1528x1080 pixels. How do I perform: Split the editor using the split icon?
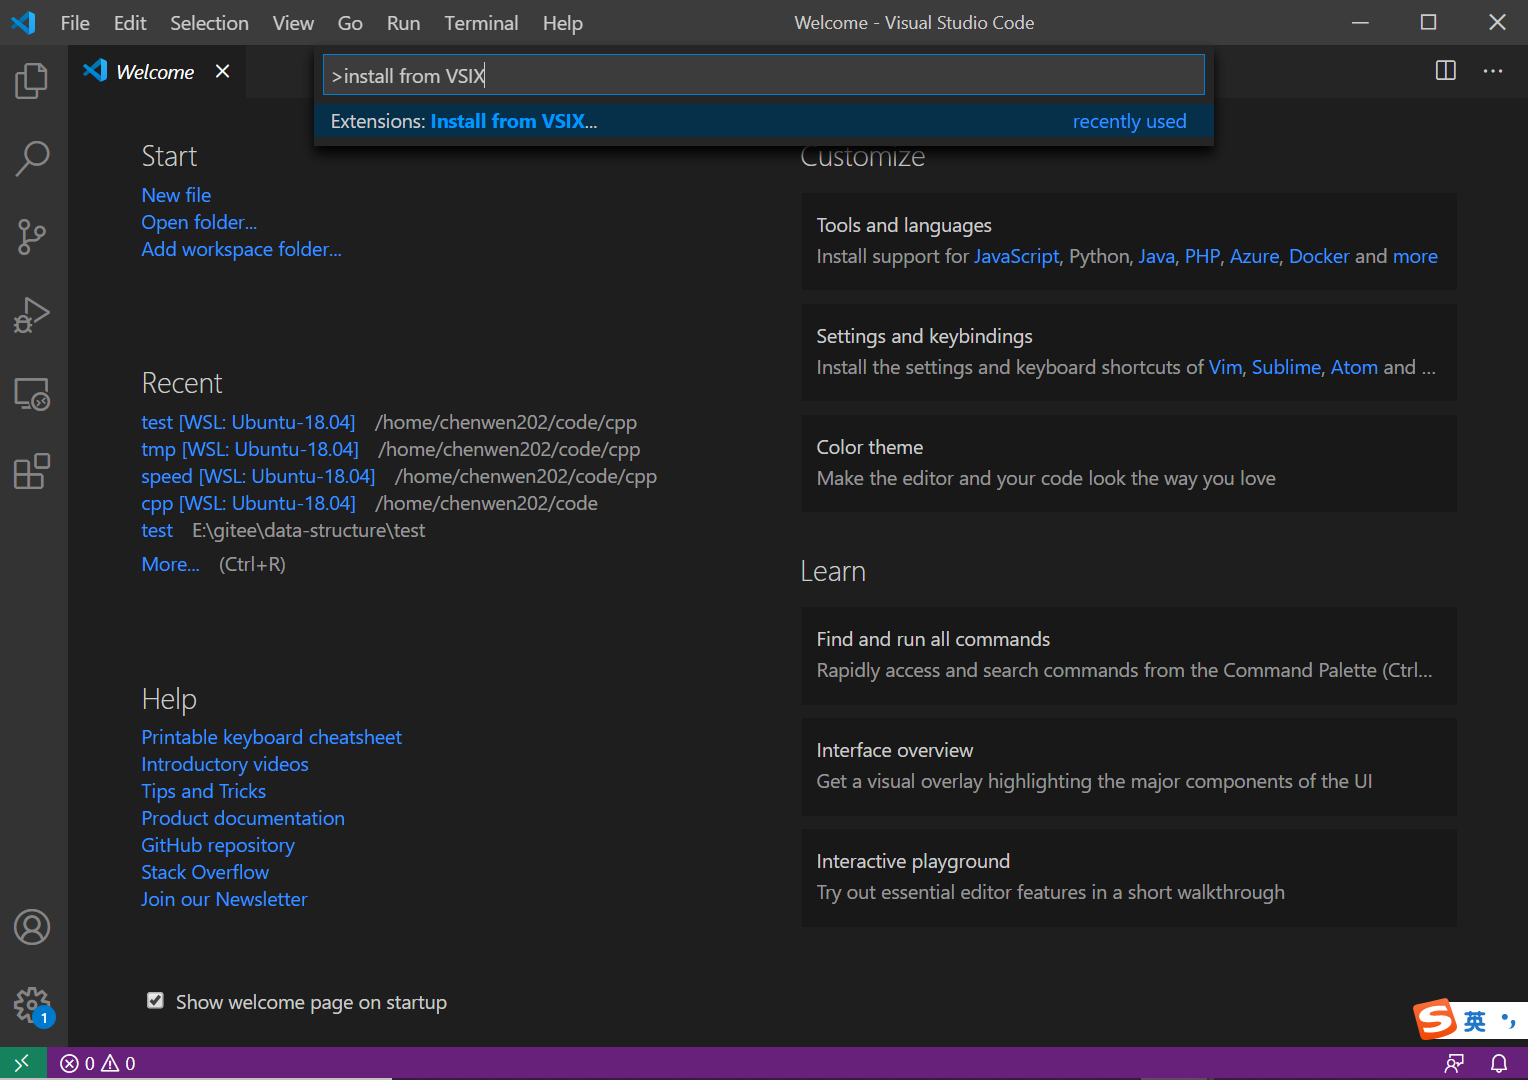point(1444,70)
